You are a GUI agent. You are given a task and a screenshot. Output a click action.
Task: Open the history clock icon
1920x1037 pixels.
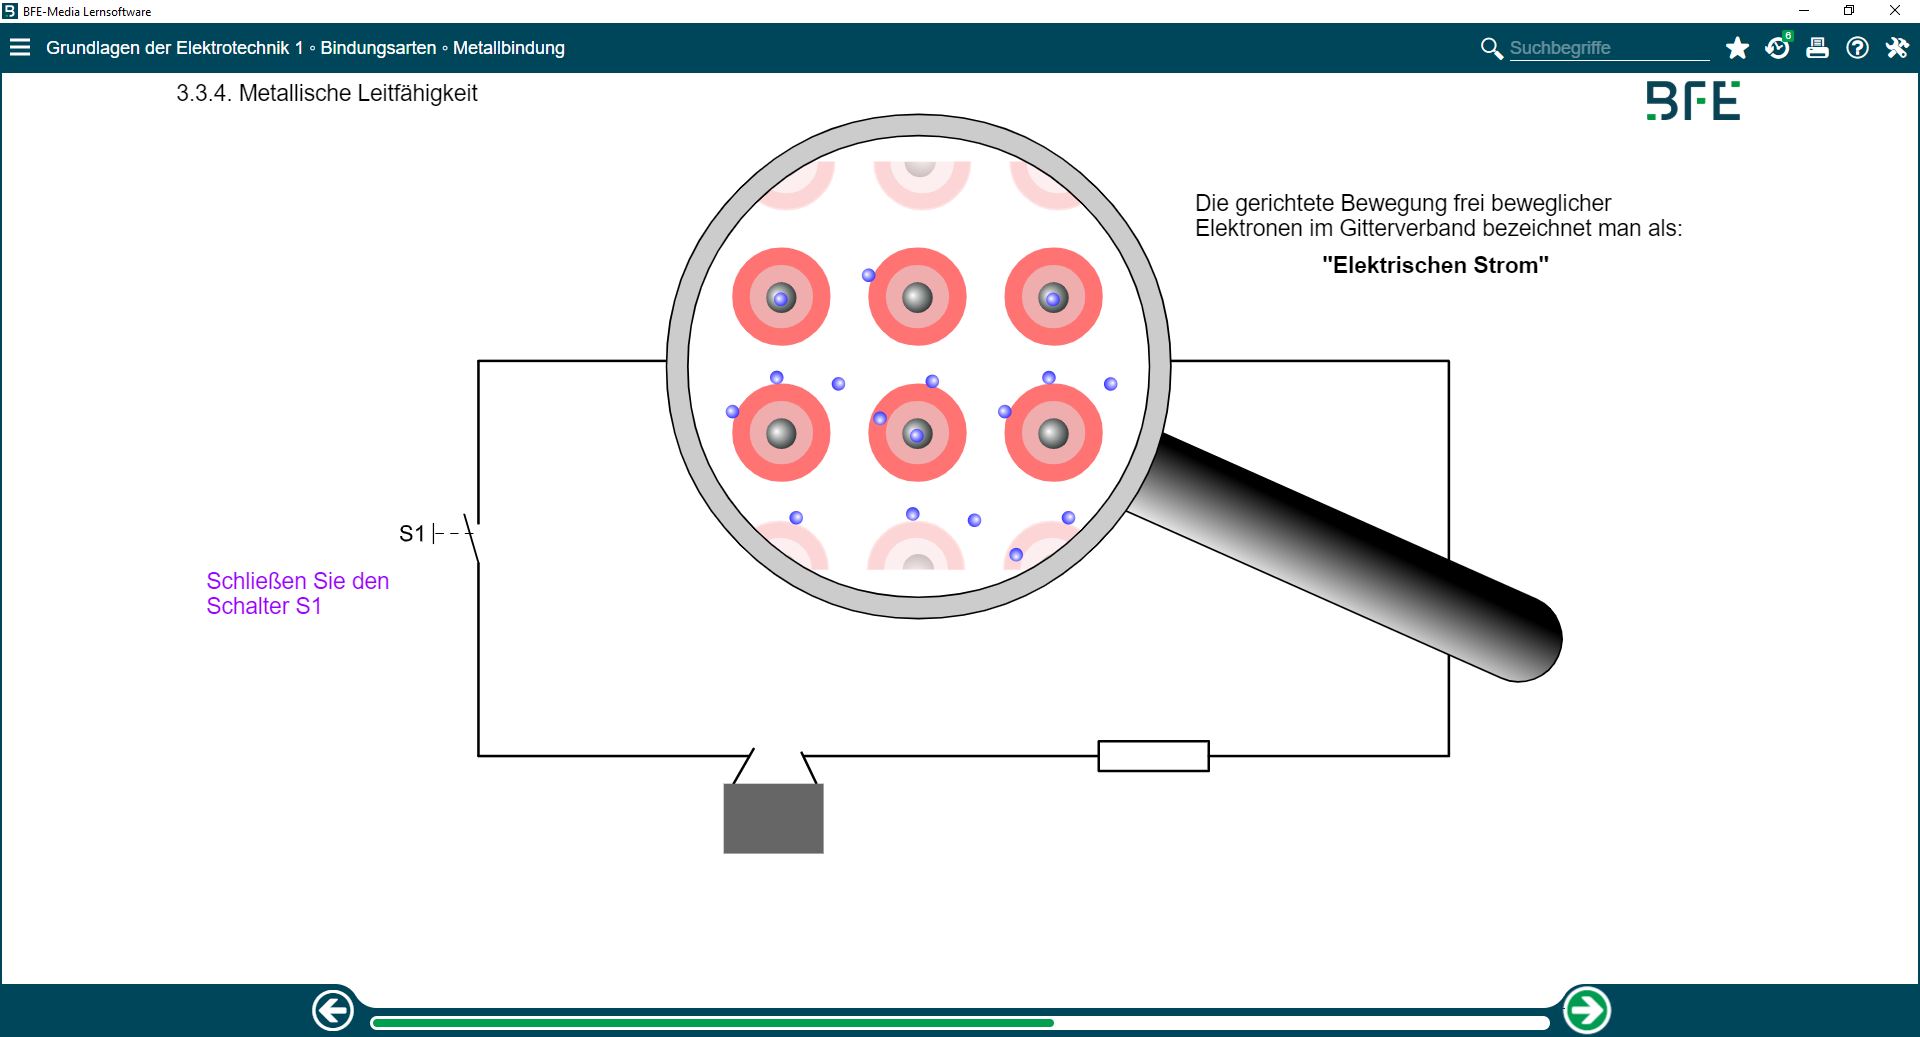[x=1777, y=48]
